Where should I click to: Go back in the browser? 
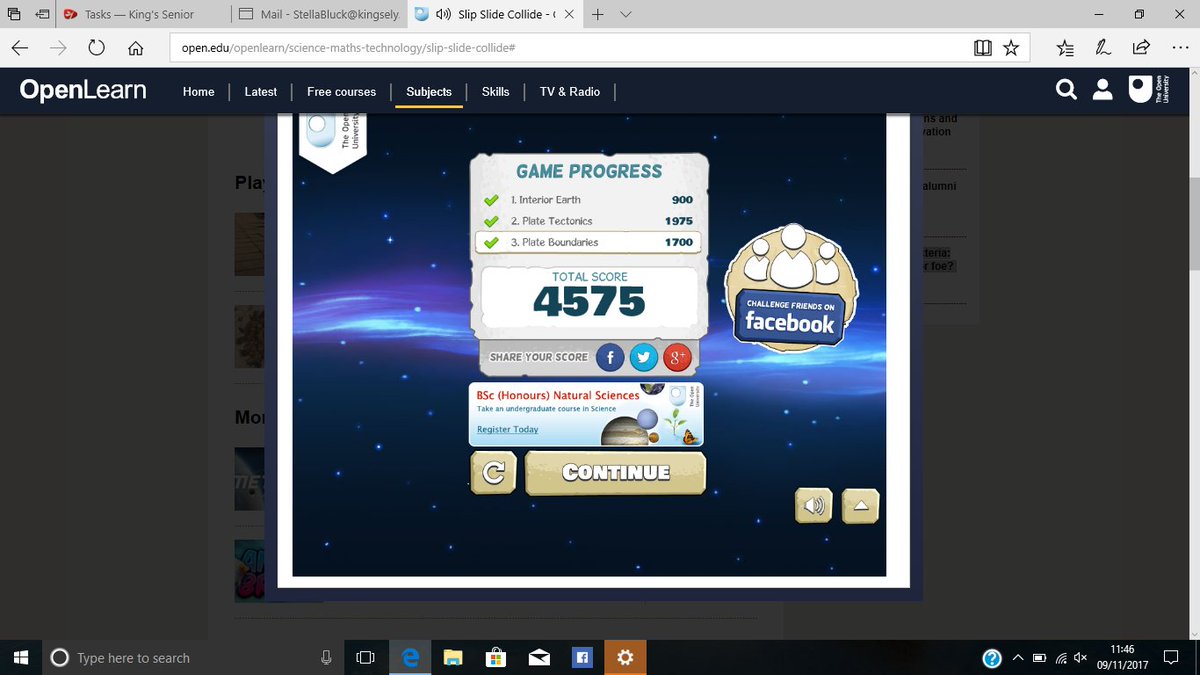[20, 48]
